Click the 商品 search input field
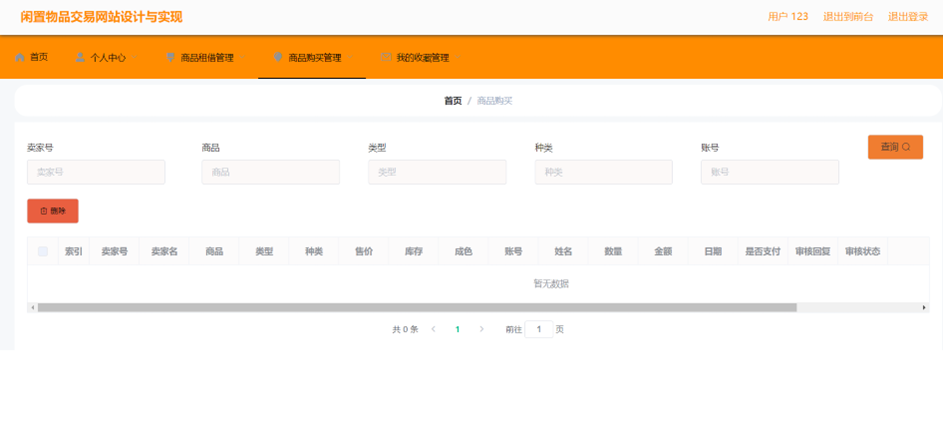The height and width of the screenshot is (429, 943). tap(271, 172)
